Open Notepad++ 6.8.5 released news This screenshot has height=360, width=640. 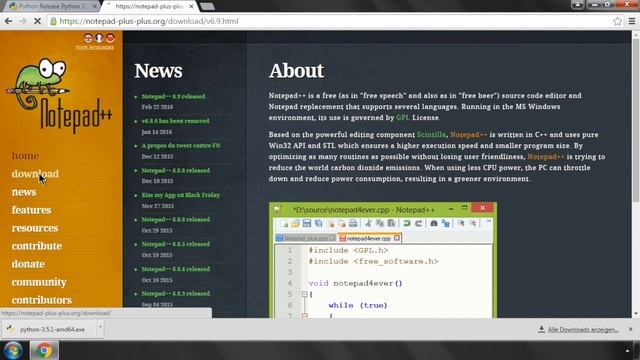(x=176, y=244)
